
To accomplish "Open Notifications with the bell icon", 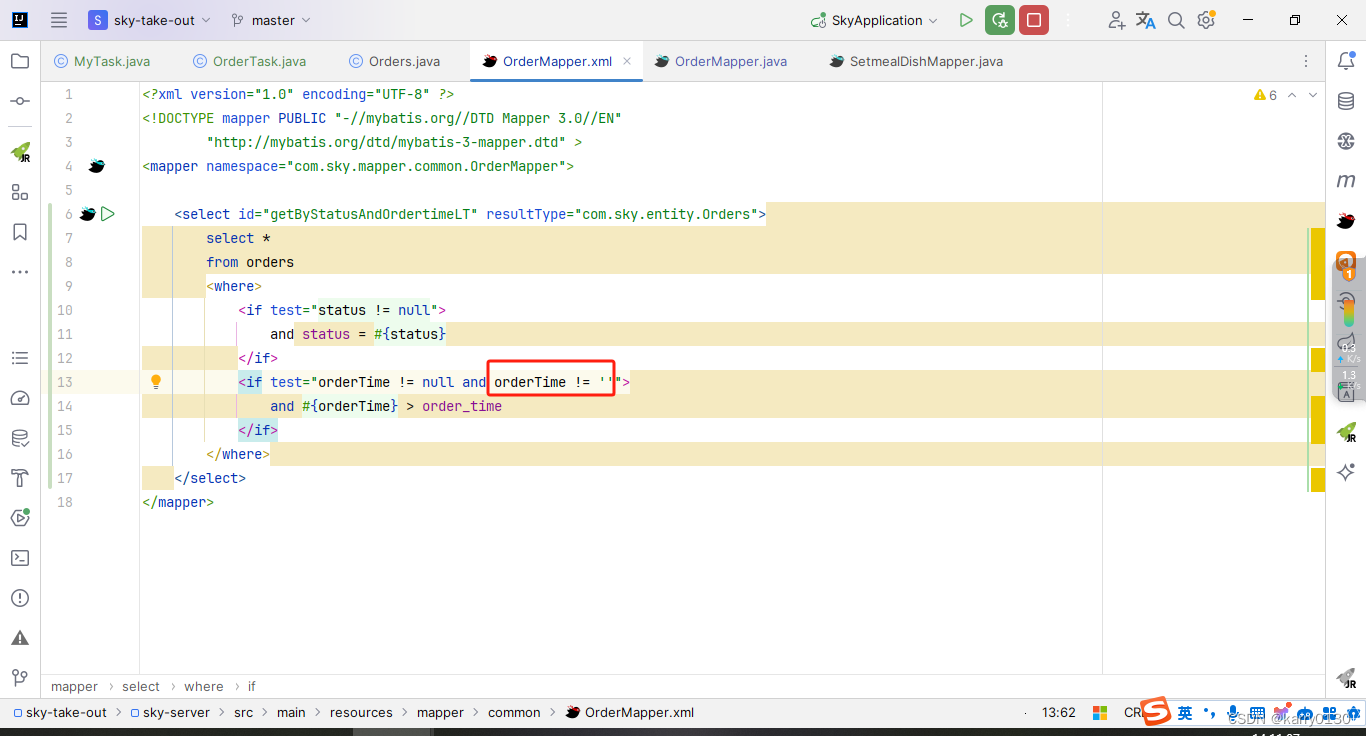I will [x=1345, y=61].
